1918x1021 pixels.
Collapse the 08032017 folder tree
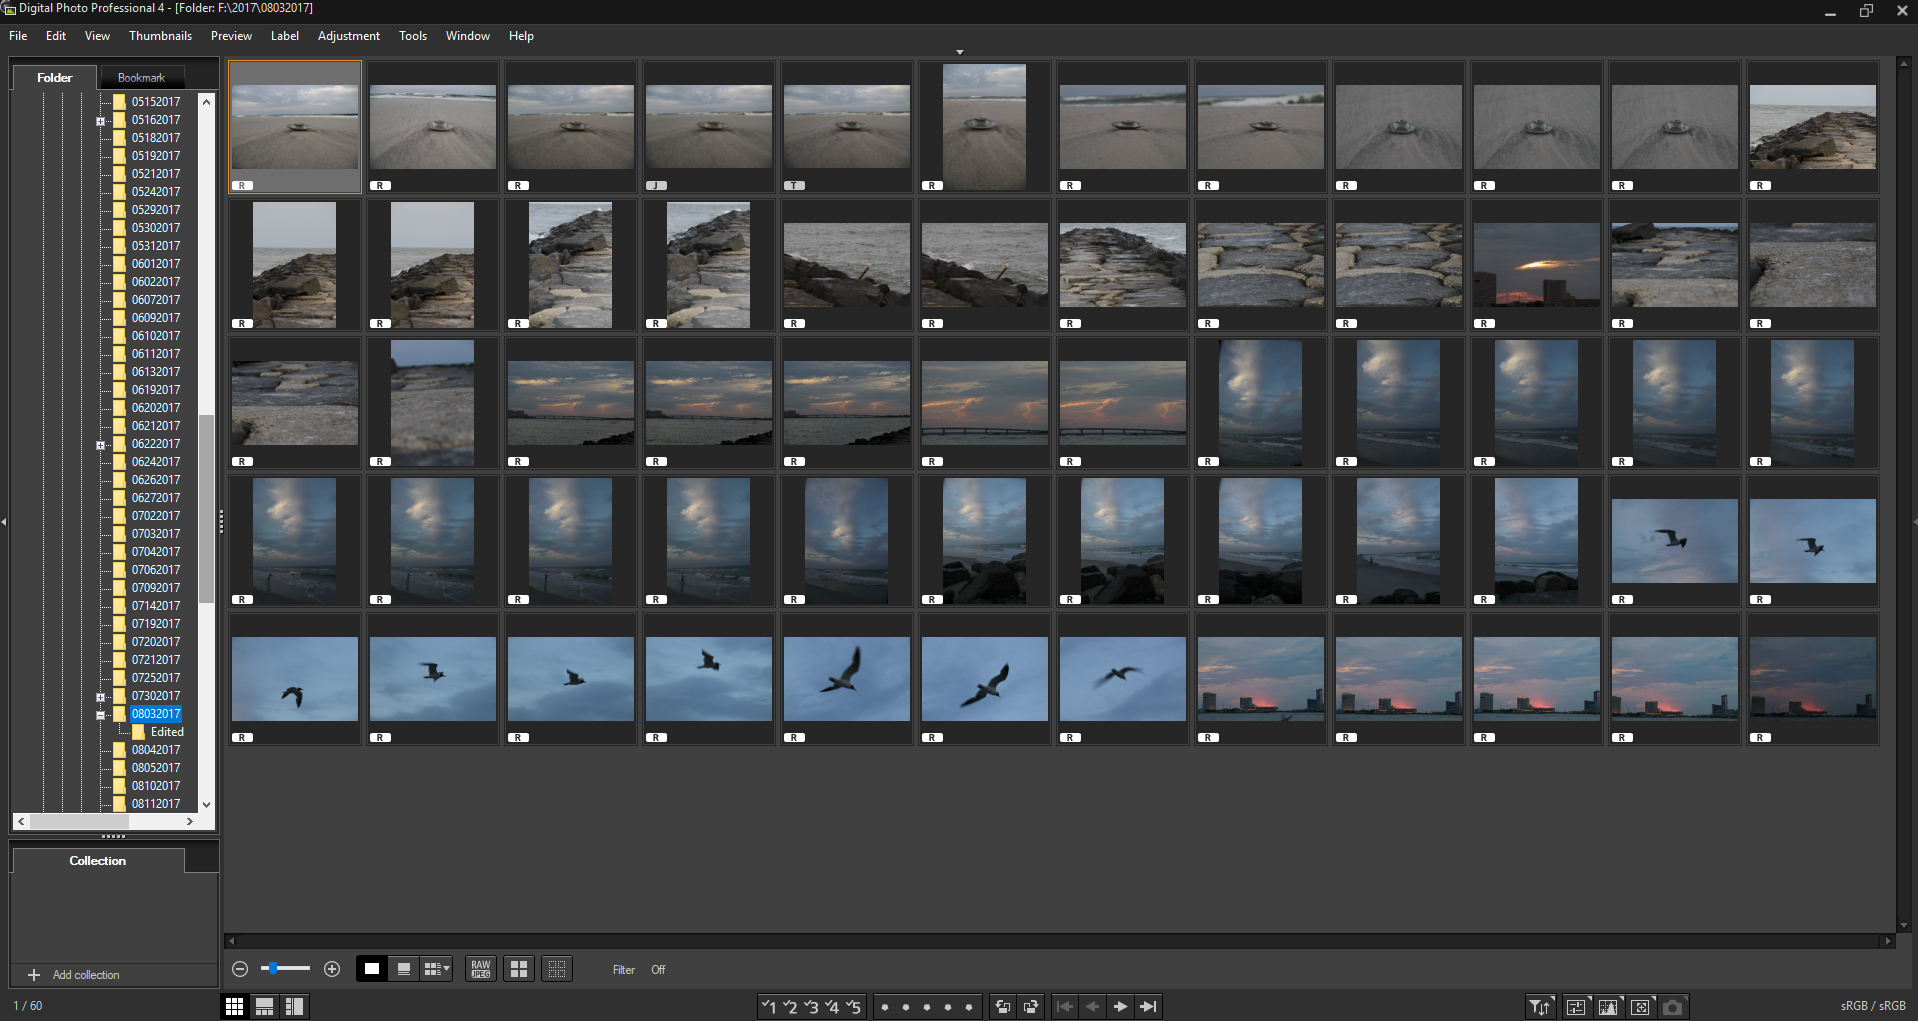(100, 715)
